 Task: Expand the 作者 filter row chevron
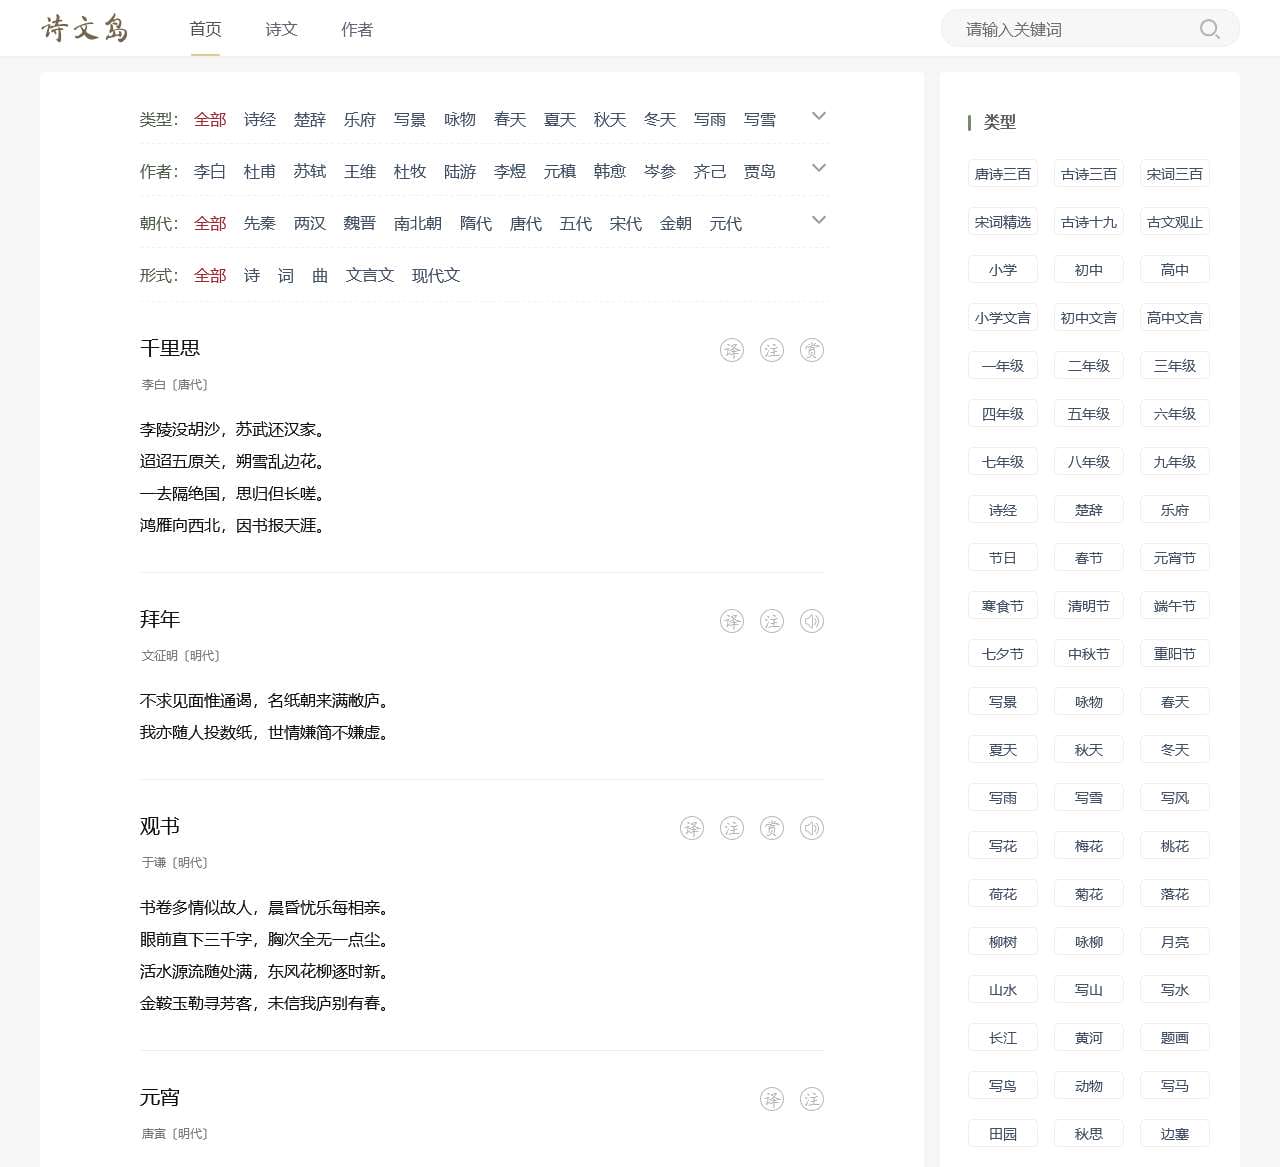pos(818,168)
